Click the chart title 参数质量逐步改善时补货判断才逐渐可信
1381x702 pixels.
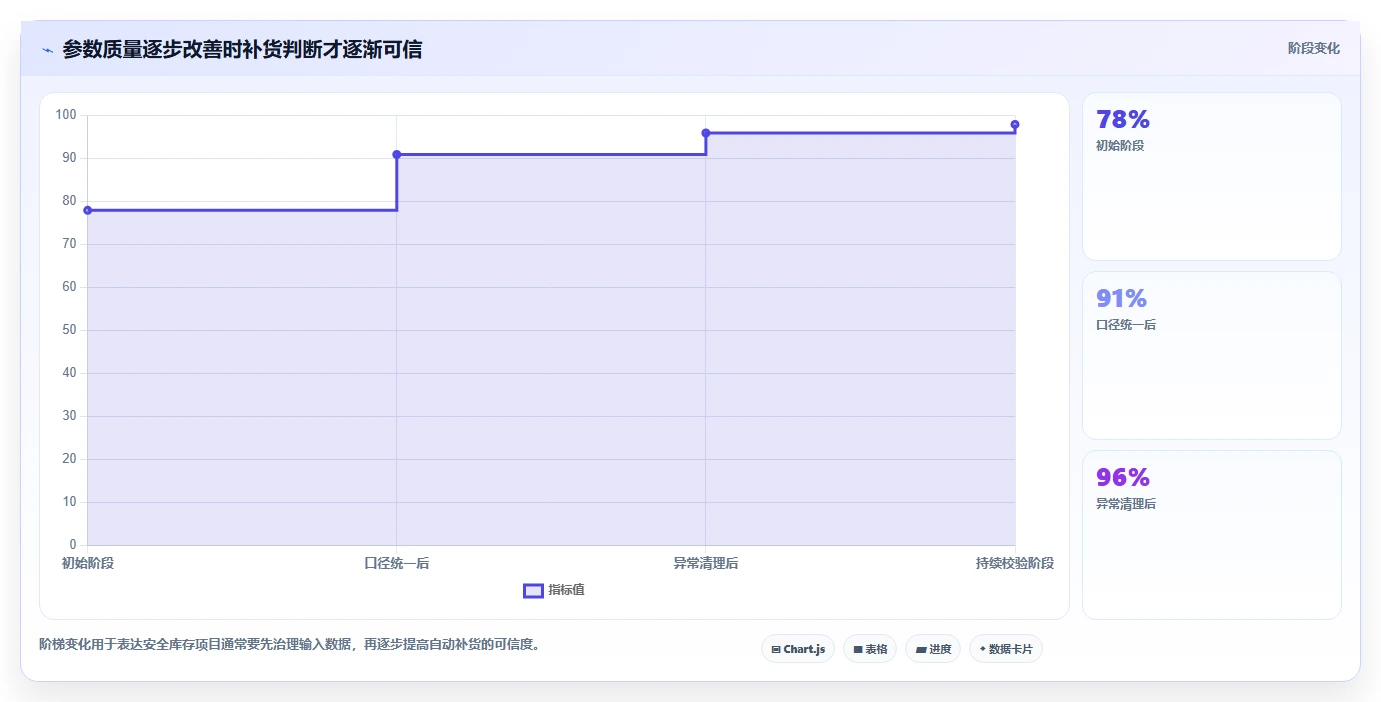[242, 49]
